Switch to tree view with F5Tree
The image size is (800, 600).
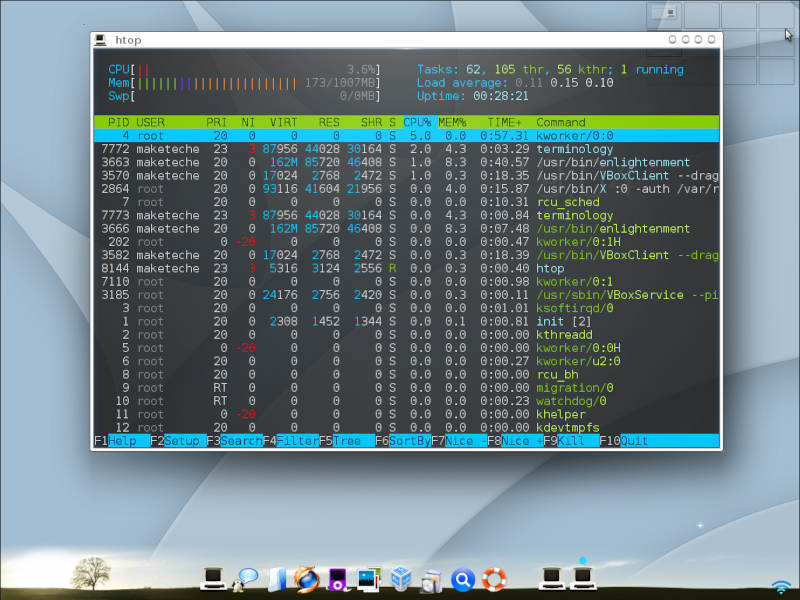coord(340,440)
